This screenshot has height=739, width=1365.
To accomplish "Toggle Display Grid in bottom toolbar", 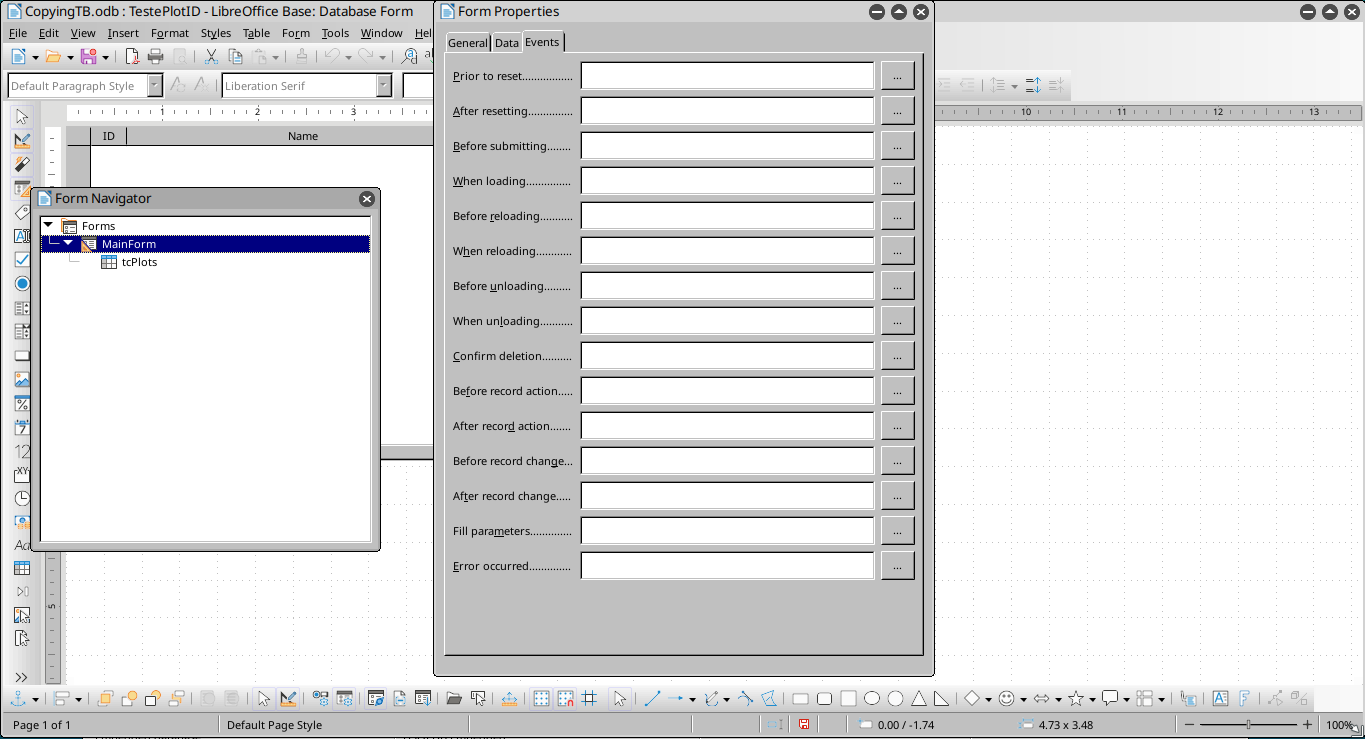I will click(541, 699).
